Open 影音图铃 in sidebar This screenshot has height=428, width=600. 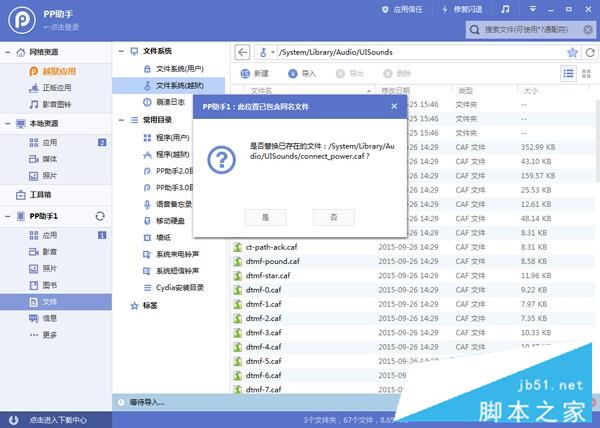point(51,104)
